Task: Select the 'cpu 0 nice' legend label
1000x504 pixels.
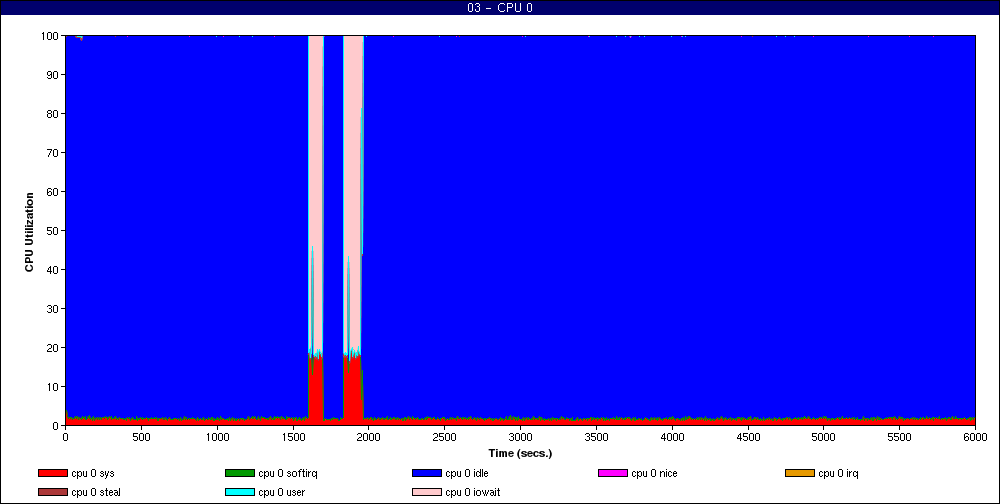Action: click(654, 473)
